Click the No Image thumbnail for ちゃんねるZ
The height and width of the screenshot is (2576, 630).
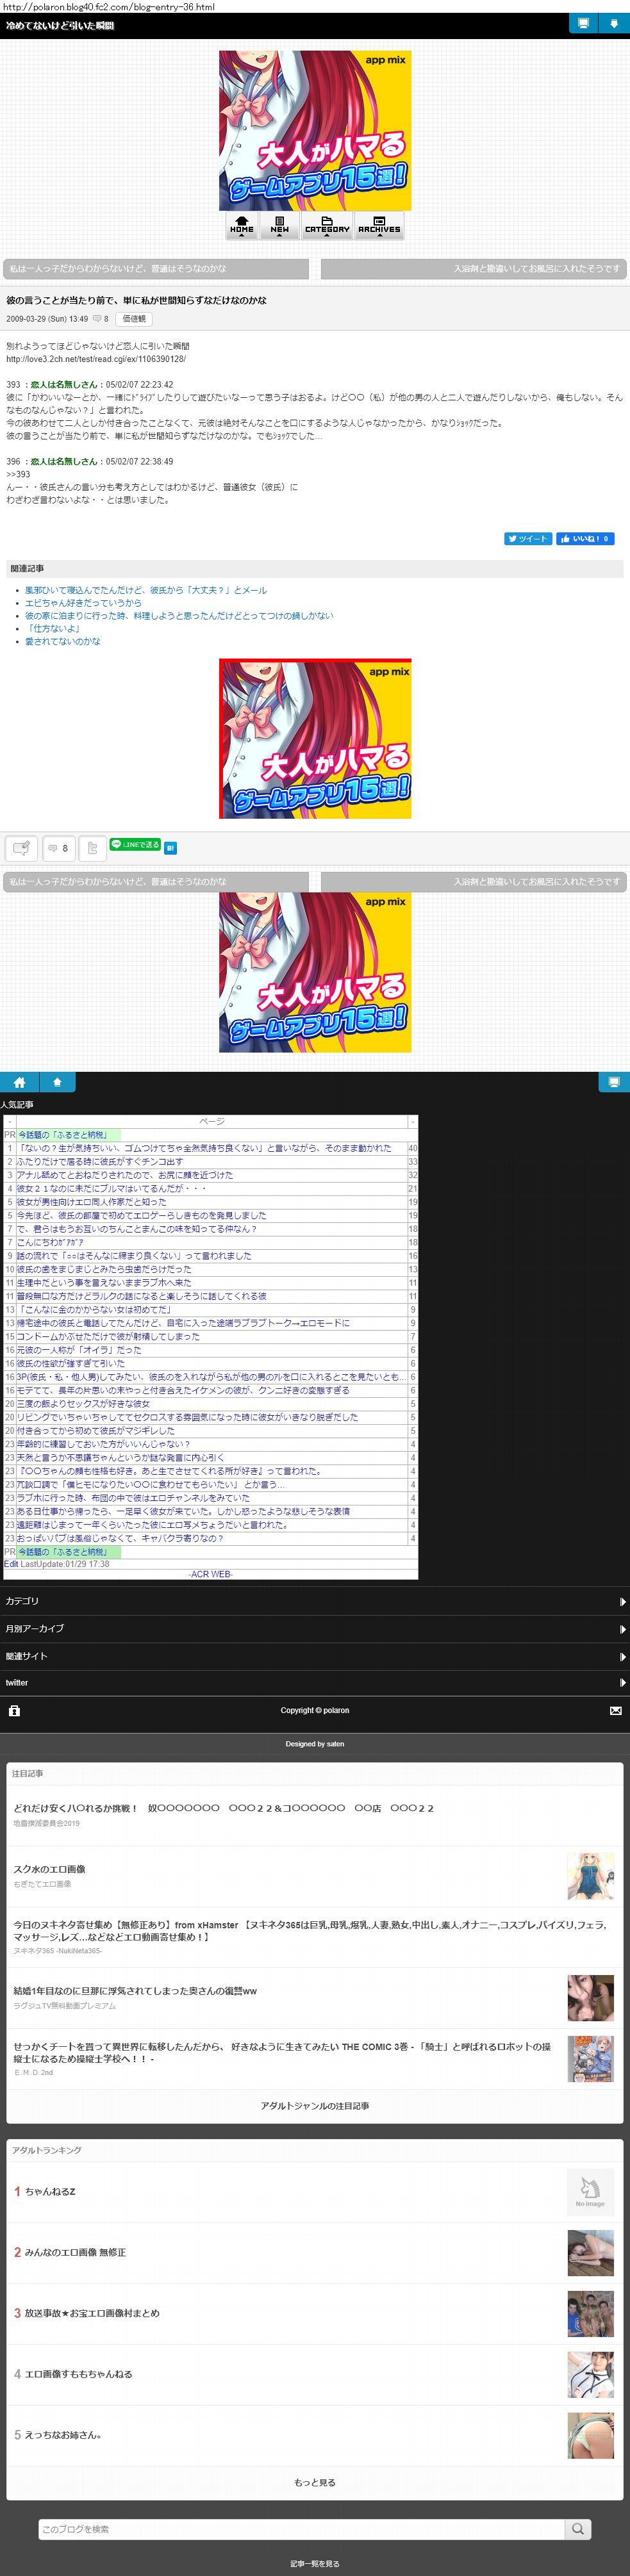click(x=590, y=2192)
